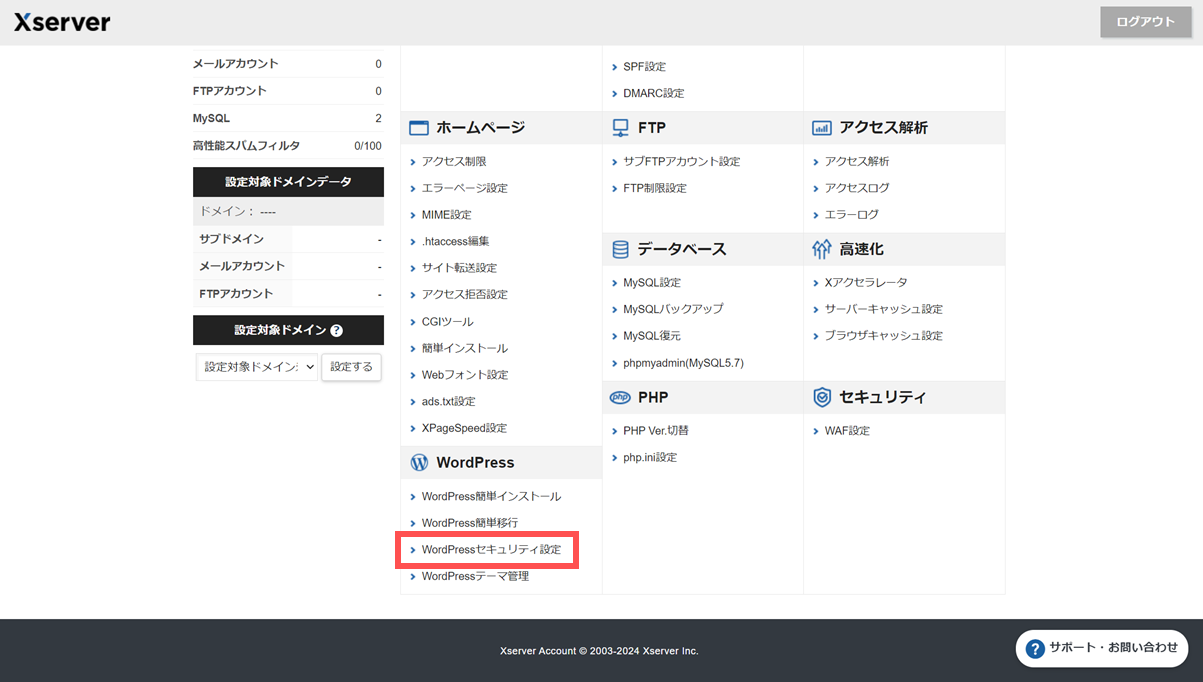This screenshot has width=1203, height=682.
Task: Open WordPressテーマ管理 link
Action: 475,577
